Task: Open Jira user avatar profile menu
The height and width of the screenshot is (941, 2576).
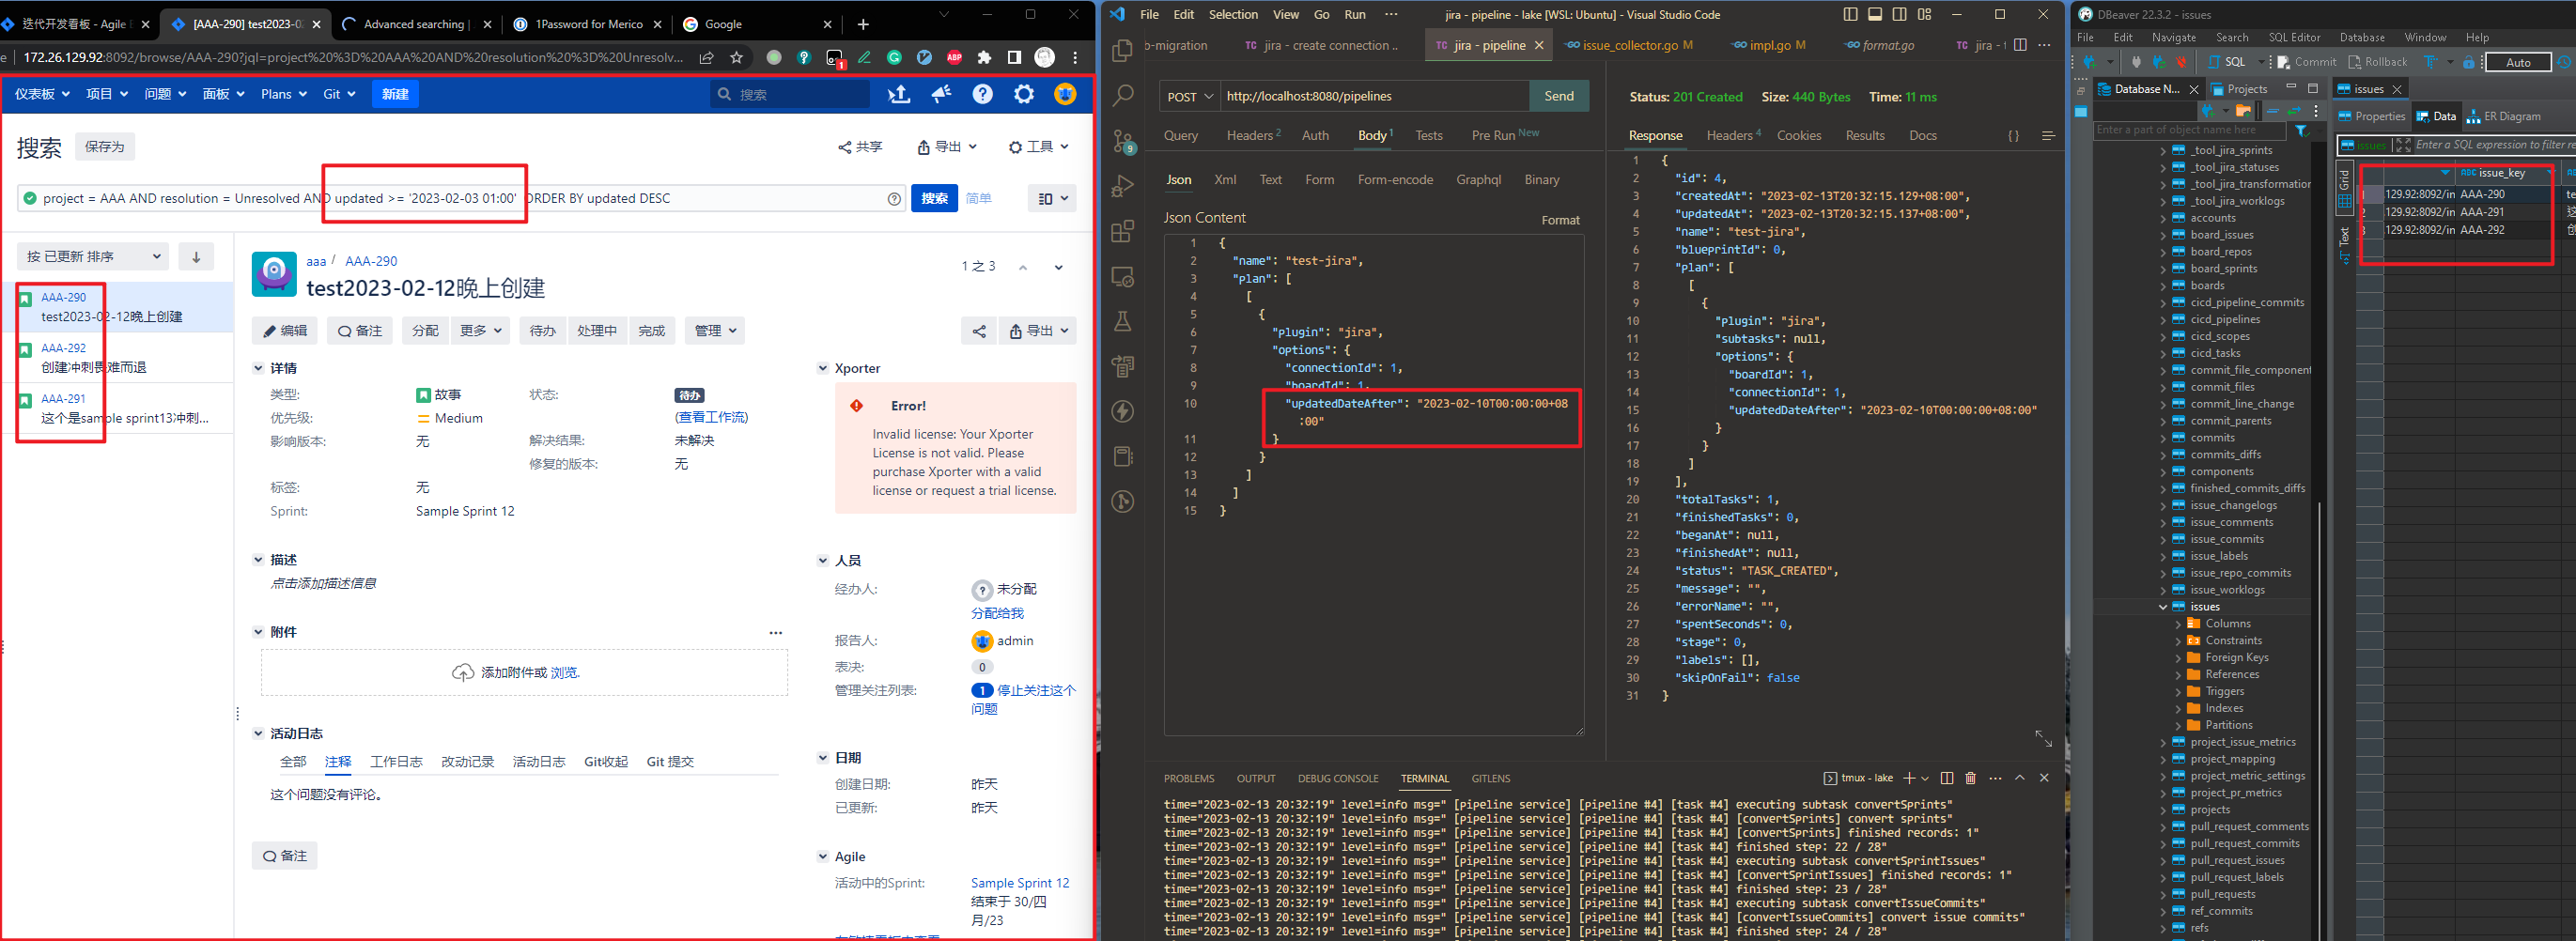Action: click(x=1065, y=94)
